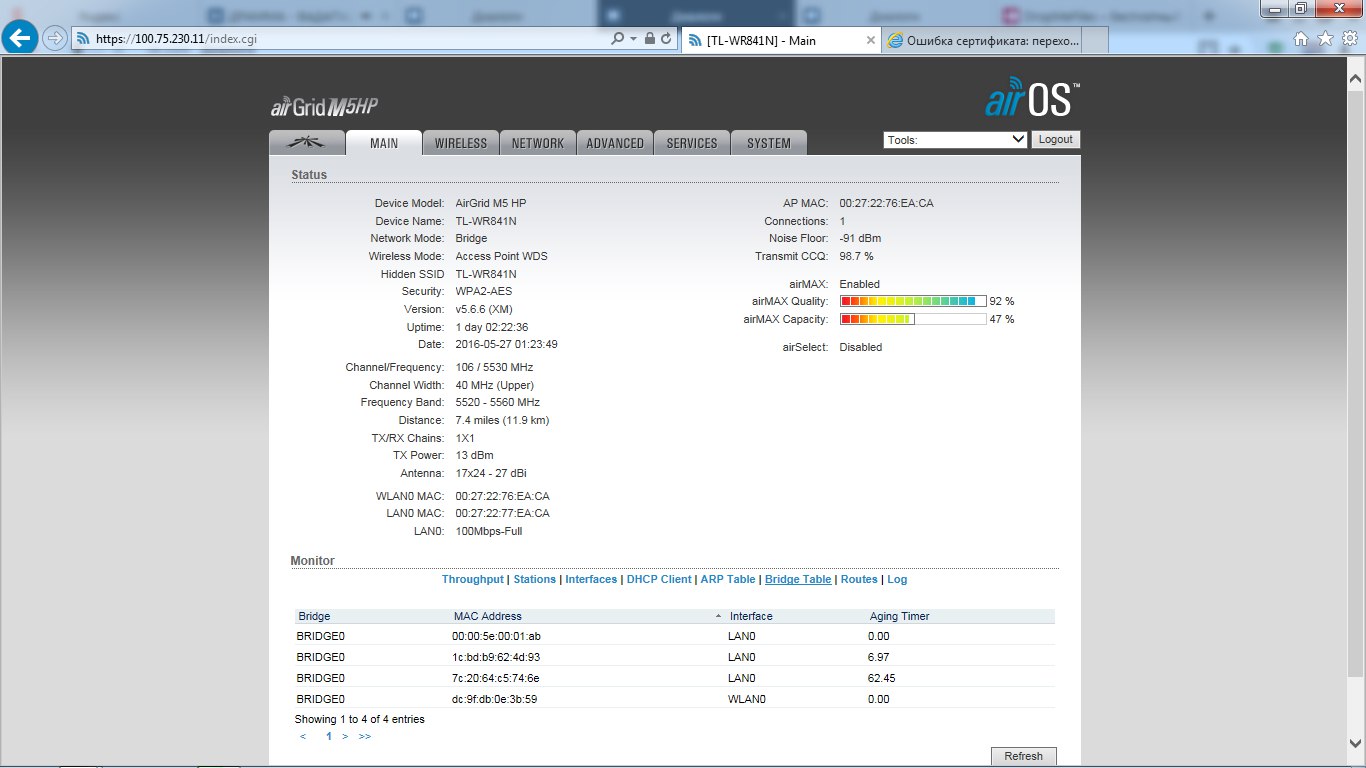Click the browser Forward arrow button
This screenshot has height=768, width=1366.
click(55, 38)
